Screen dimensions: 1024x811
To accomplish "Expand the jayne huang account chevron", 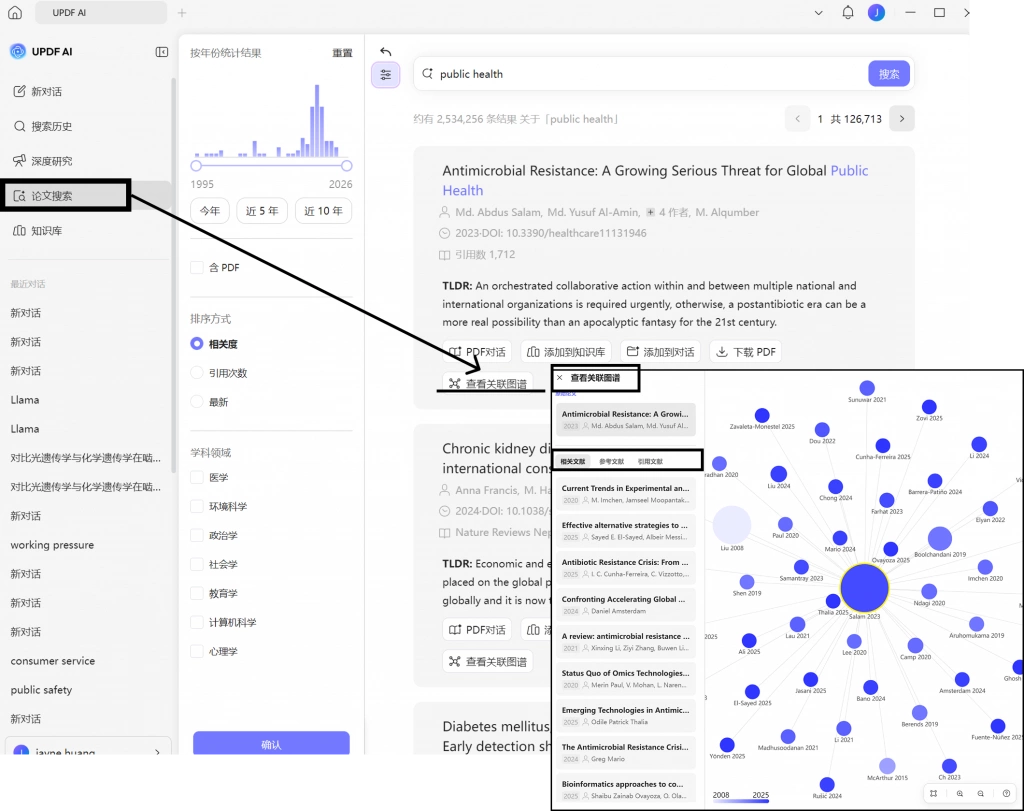I will click(157, 752).
